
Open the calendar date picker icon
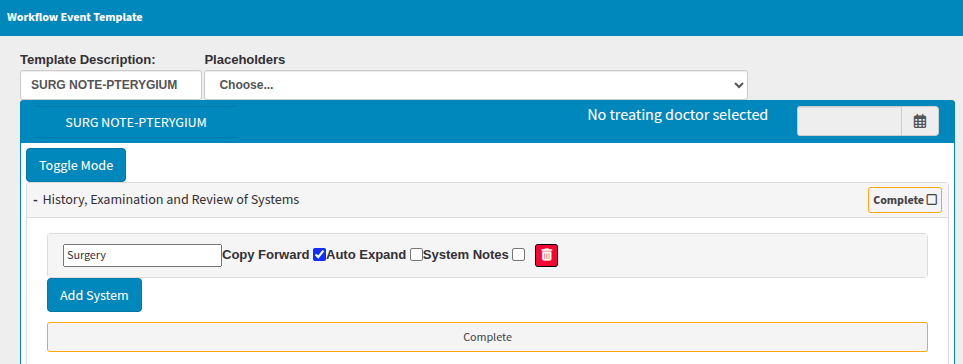coord(919,121)
